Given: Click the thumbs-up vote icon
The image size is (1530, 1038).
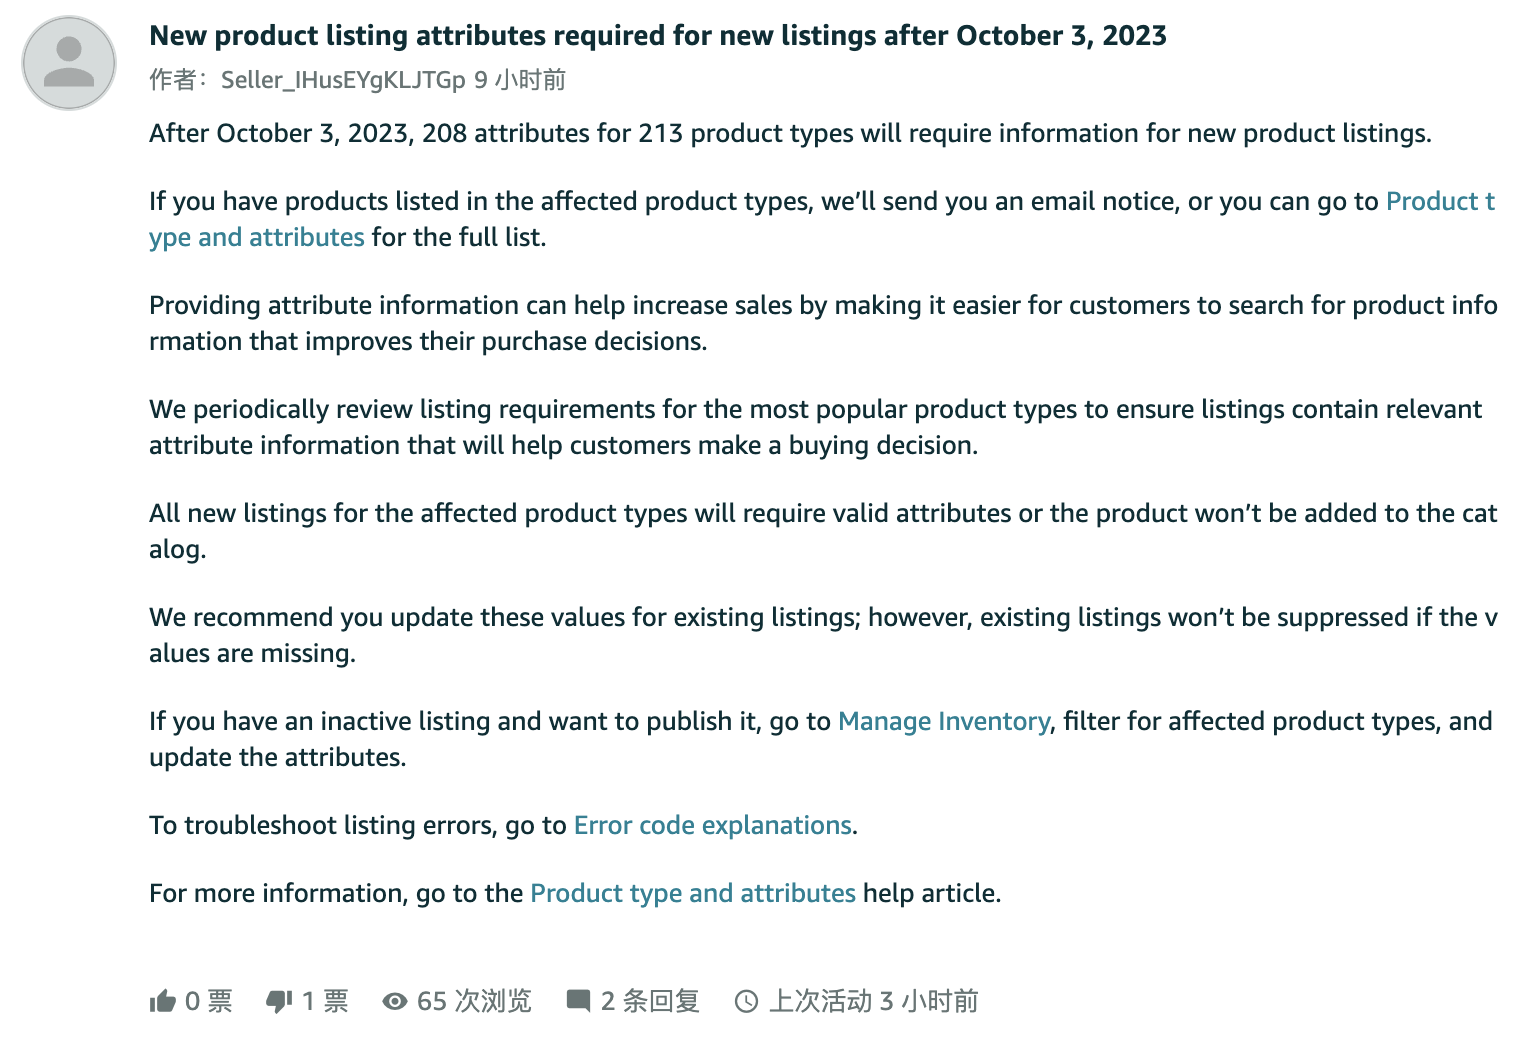Looking at the screenshot, I should tap(162, 1001).
